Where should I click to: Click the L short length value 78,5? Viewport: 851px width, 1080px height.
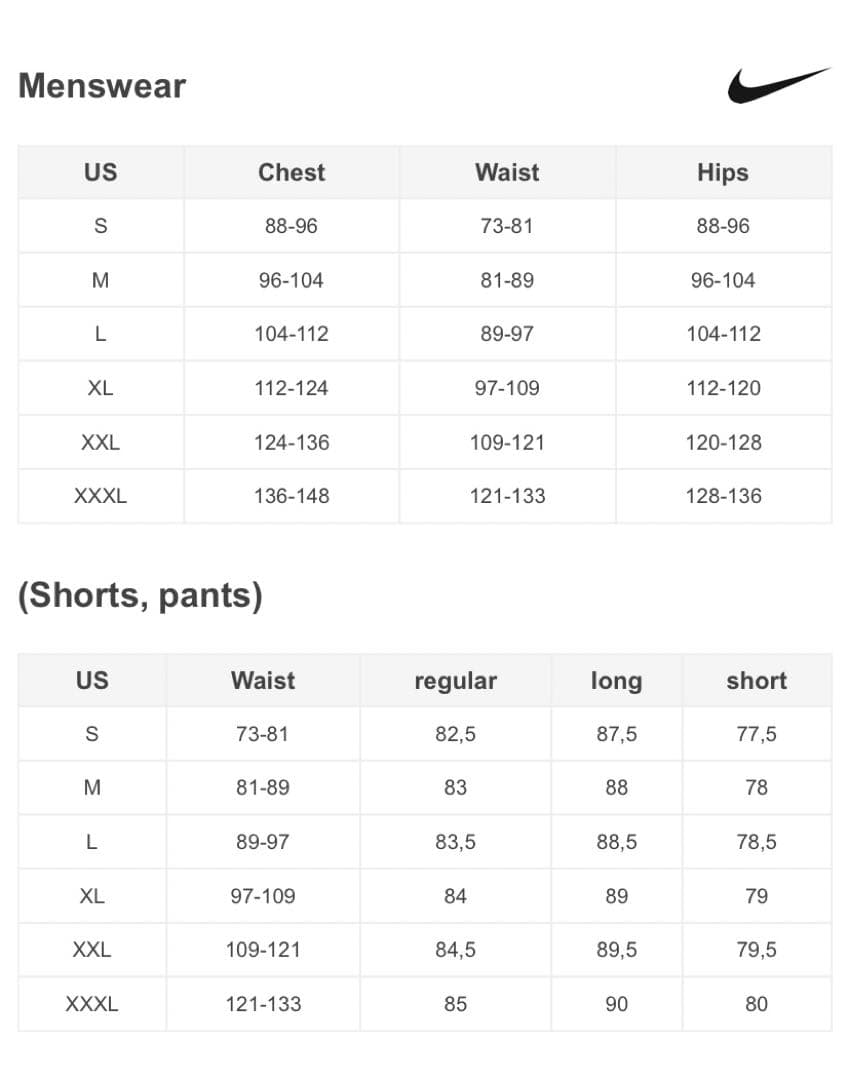tap(756, 842)
